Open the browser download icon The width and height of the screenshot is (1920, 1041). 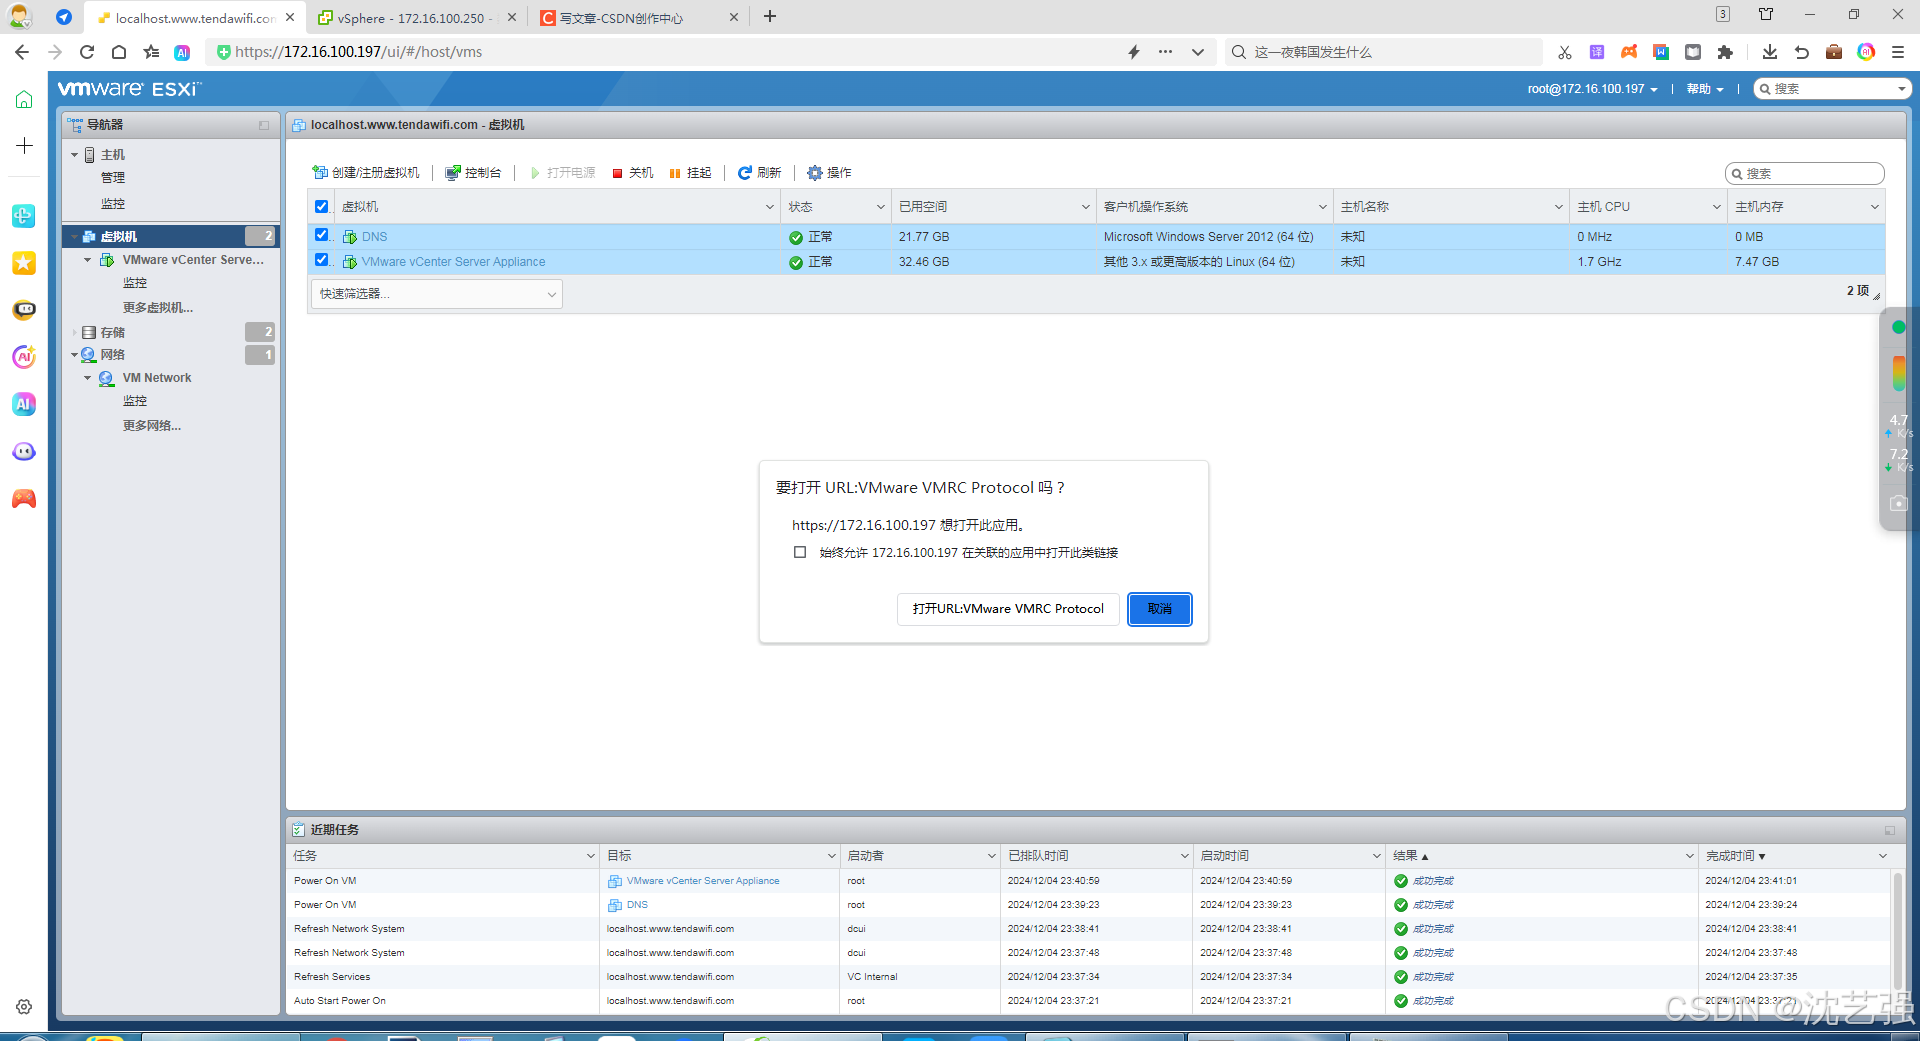point(1769,52)
